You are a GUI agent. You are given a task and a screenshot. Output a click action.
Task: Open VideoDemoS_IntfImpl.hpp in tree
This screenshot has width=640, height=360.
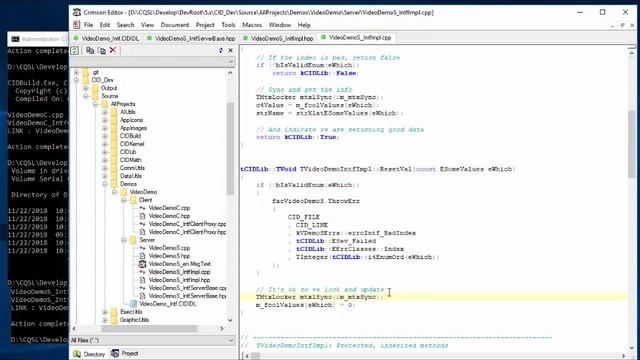coord(179,280)
